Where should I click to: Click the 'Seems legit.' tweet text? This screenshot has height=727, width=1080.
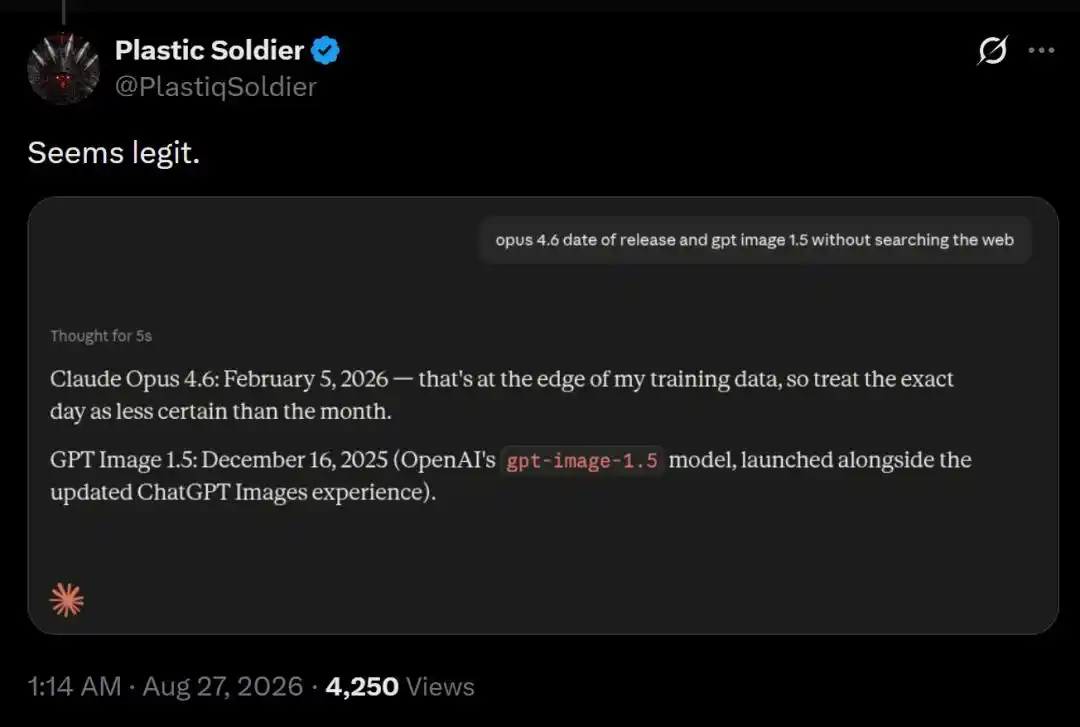(x=114, y=152)
